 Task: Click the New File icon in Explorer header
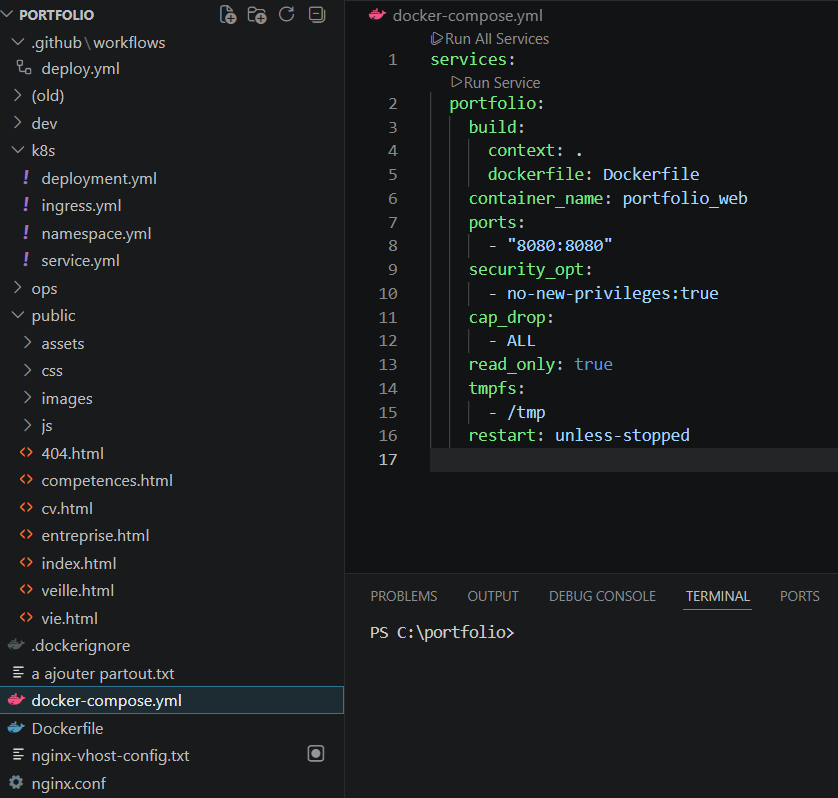click(228, 14)
